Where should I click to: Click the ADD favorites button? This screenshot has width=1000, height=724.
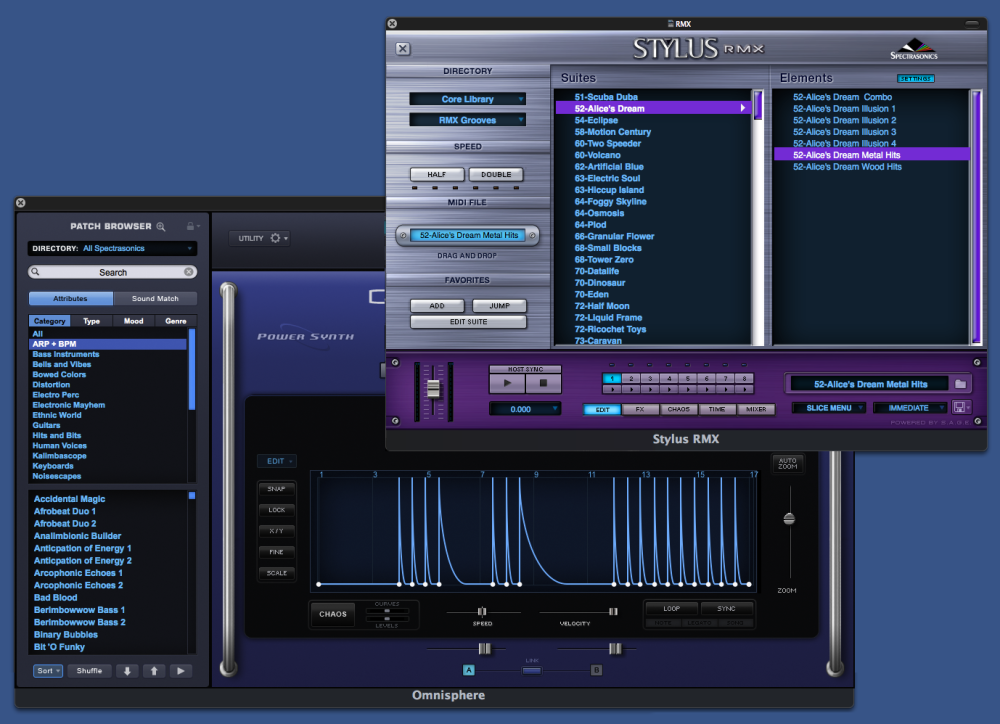click(437, 306)
